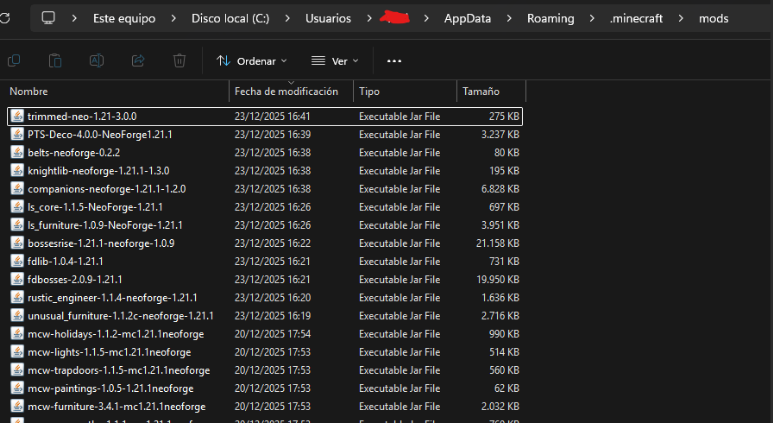This screenshot has width=773, height=423.
Task: Expand chevron after Este equipo
Action: pos(174,18)
